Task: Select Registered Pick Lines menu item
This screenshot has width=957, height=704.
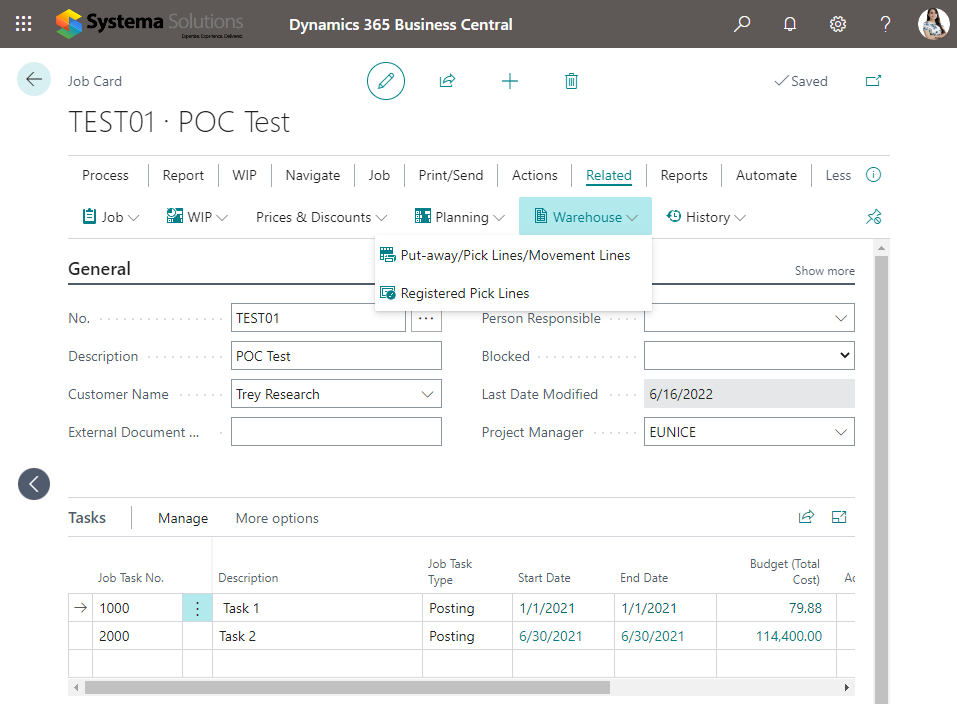Action: point(464,293)
